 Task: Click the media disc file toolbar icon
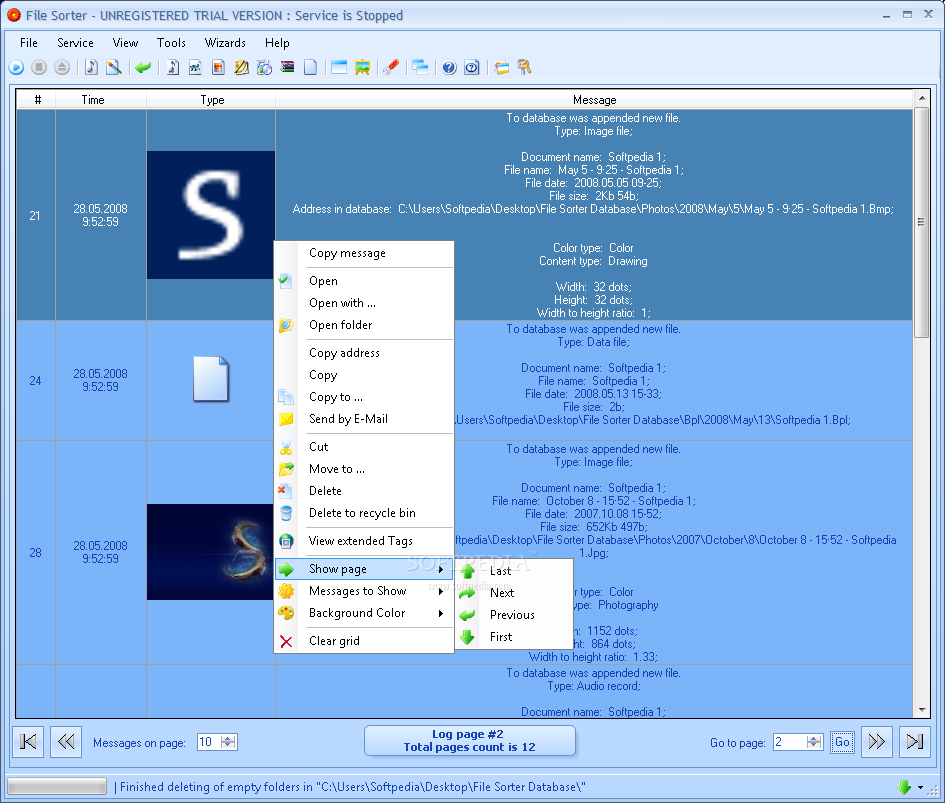tap(265, 68)
